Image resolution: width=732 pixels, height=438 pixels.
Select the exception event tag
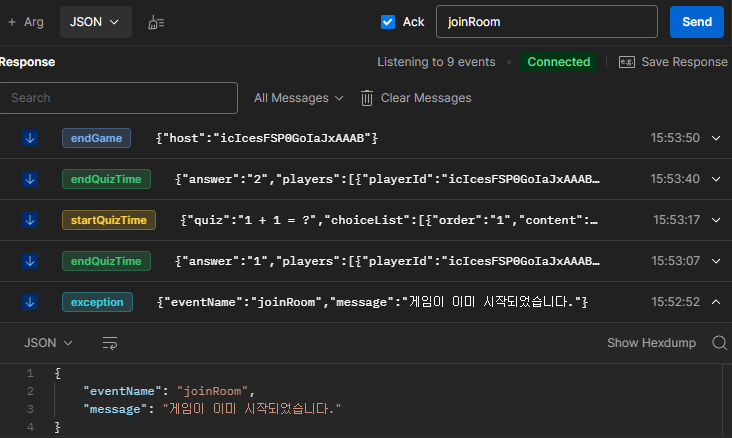pyautogui.click(x=97, y=303)
